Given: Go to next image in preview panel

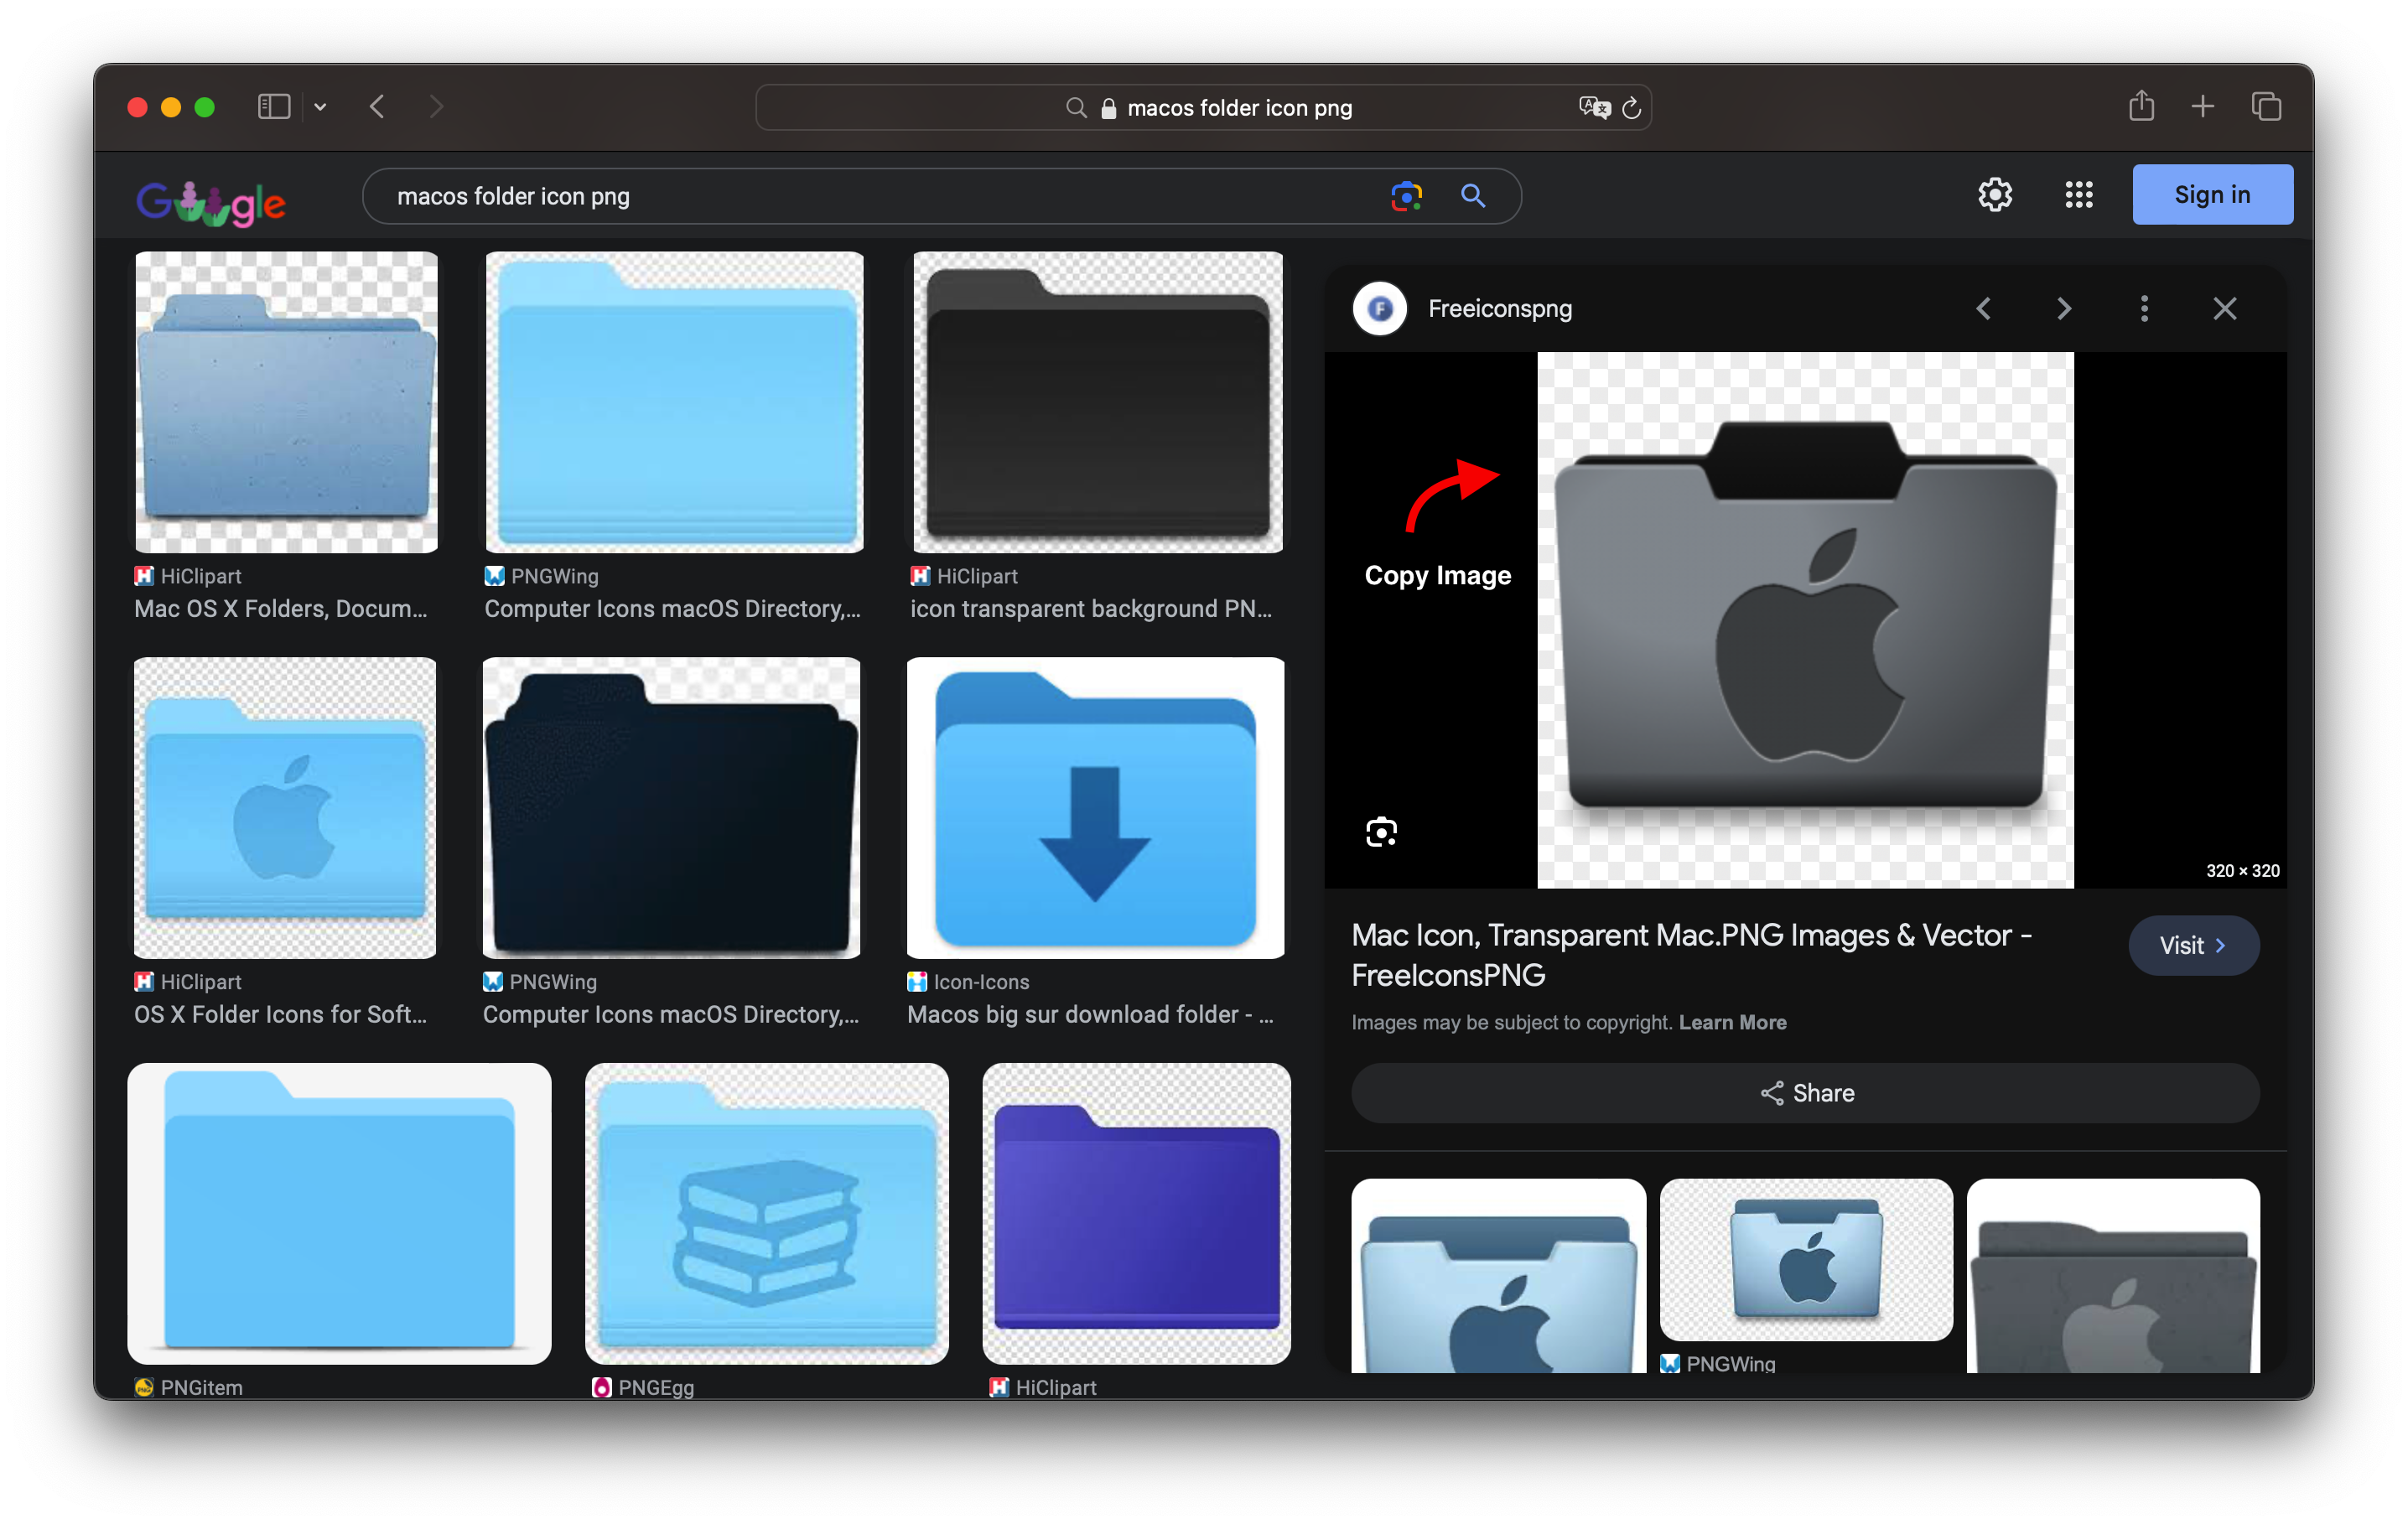Looking at the screenshot, I should coord(2064,309).
